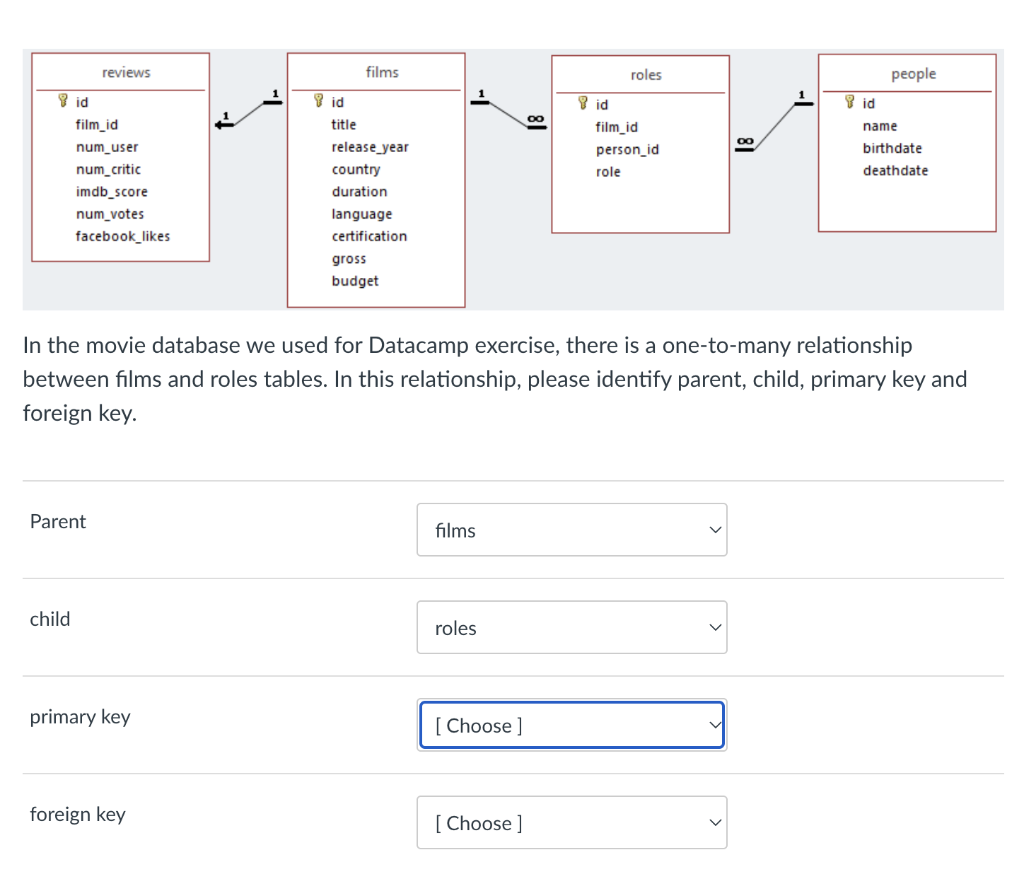1024x891 pixels.
Task: Open the Parent dropdown showing films
Action: coord(571,529)
